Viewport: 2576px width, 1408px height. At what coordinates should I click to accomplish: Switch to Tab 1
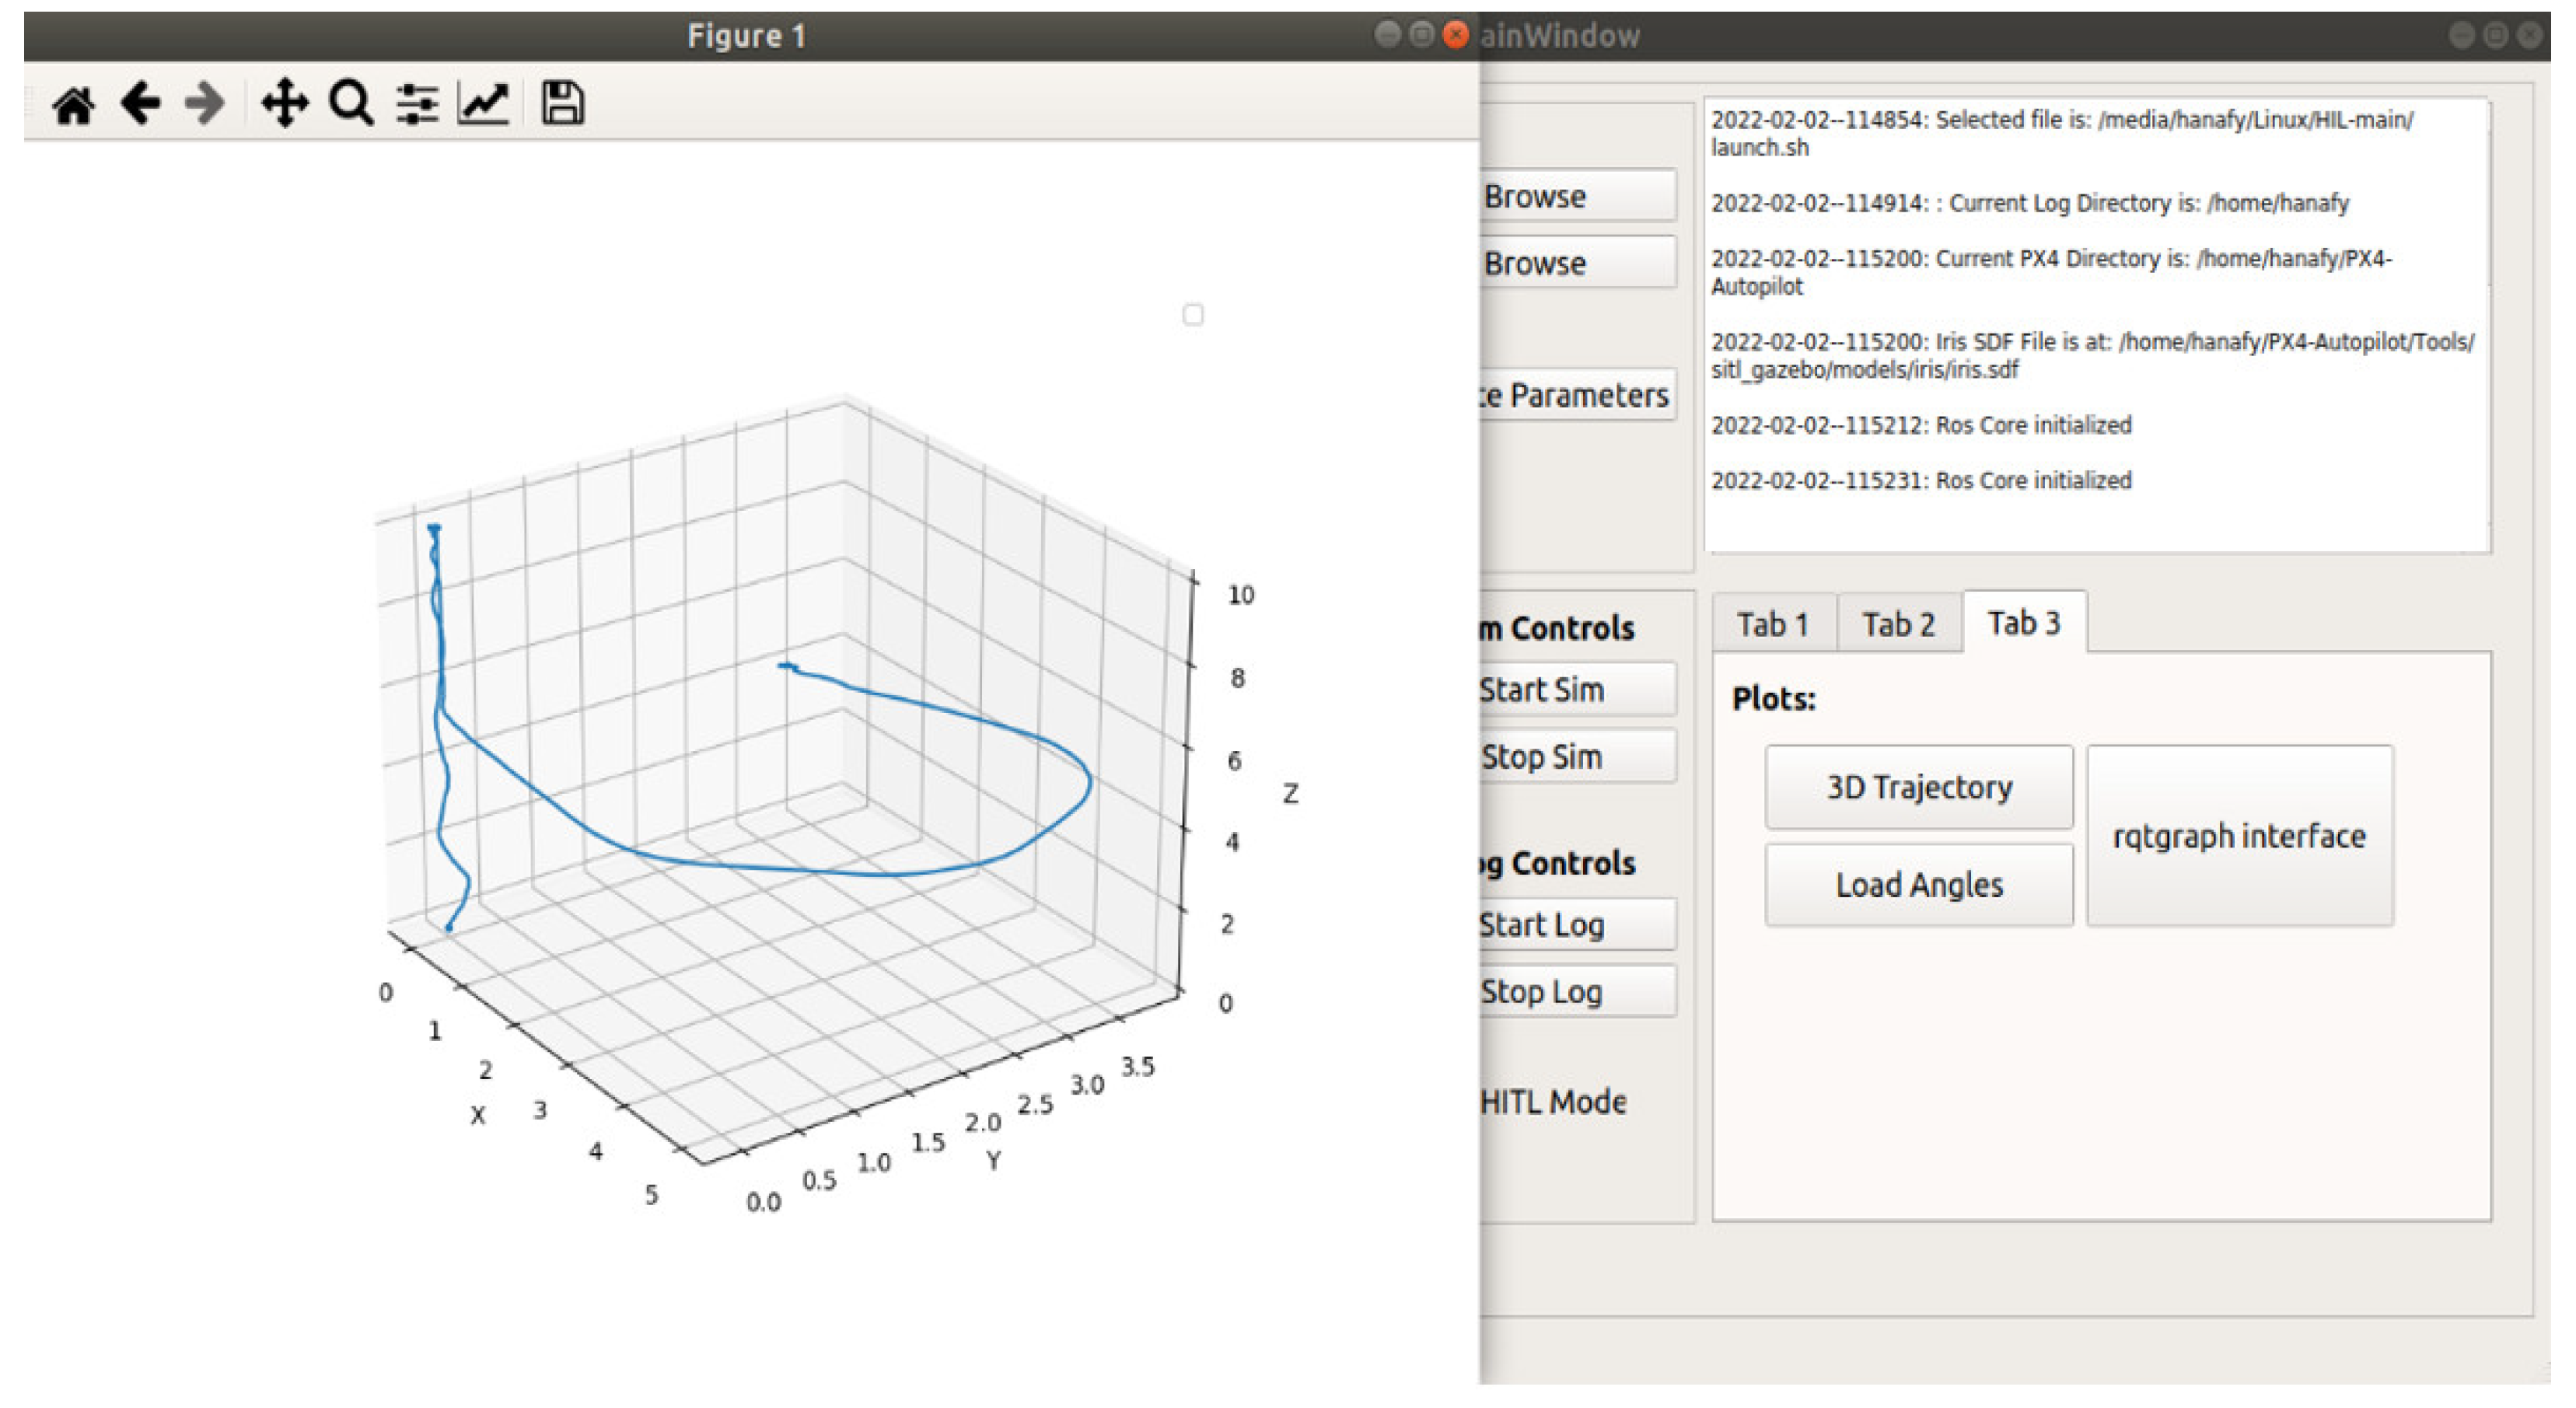pos(1772,624)
